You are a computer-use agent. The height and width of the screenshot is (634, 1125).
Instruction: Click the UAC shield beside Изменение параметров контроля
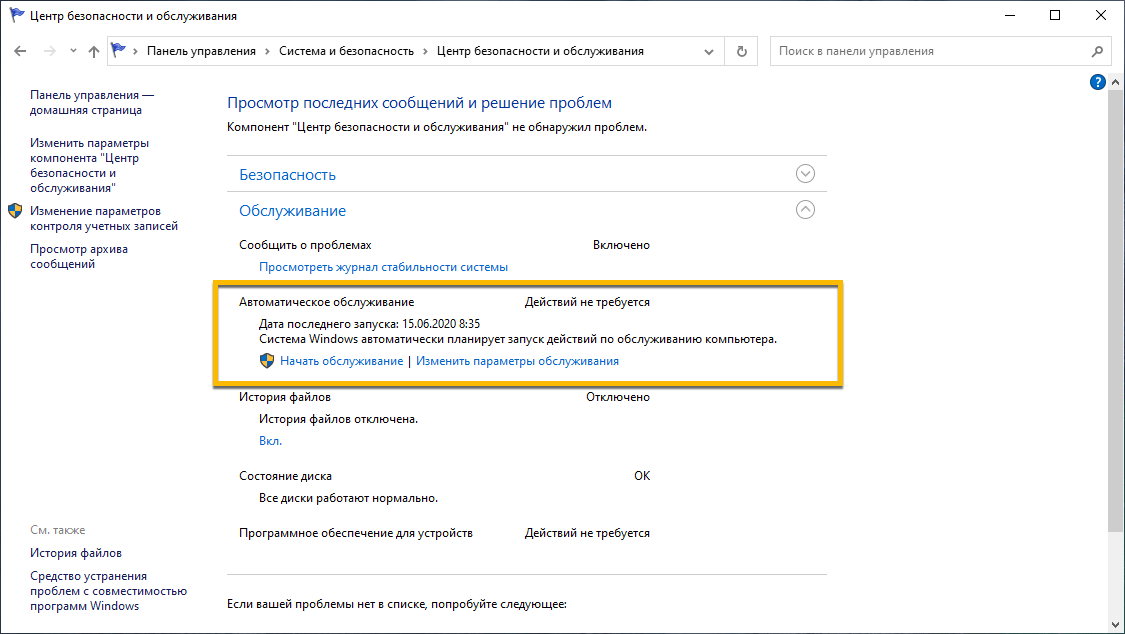15,211
